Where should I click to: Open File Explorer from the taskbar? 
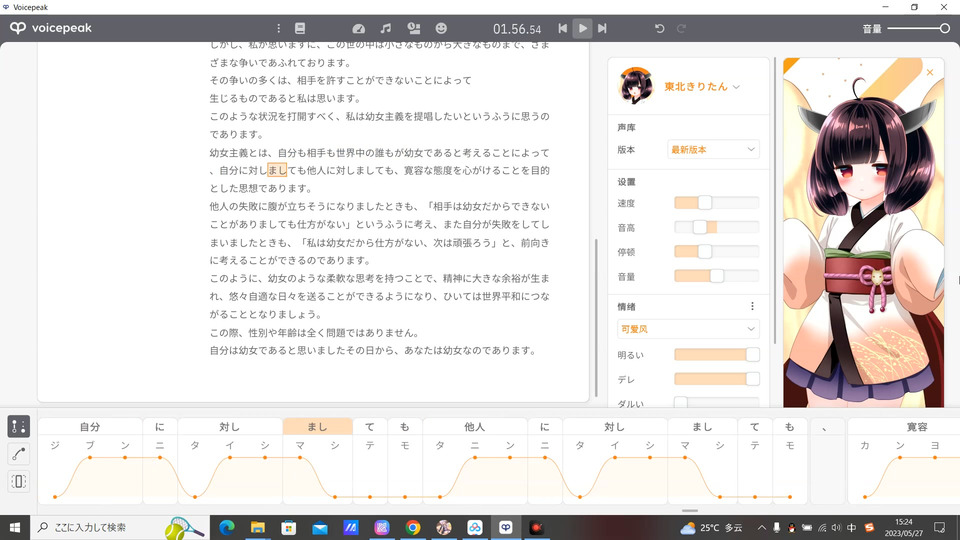258,527
